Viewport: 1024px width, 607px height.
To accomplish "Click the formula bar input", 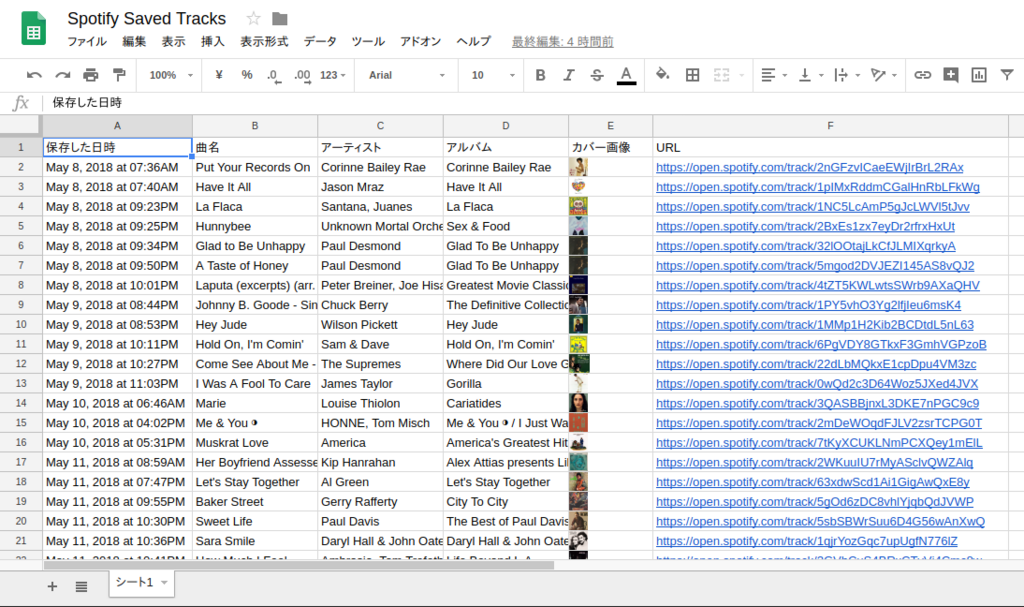I will point(532,103).
